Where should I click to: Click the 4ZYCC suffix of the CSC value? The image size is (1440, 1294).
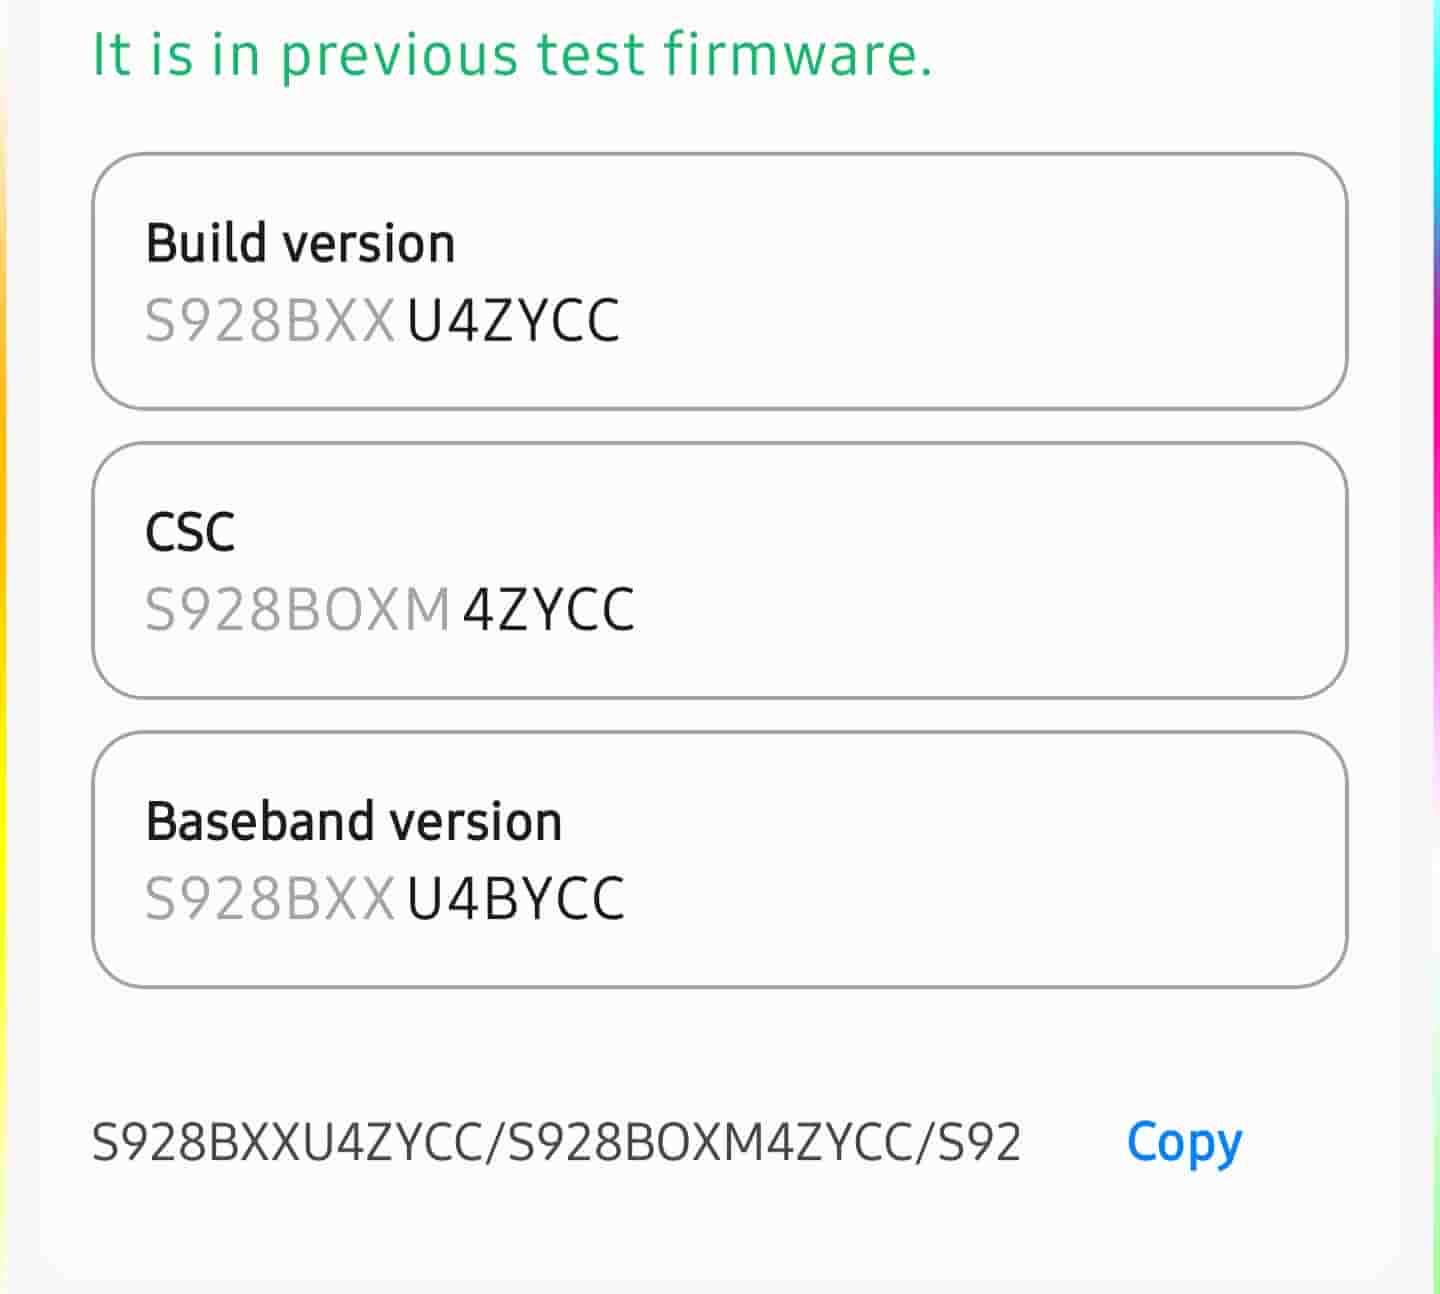point(548,610)
